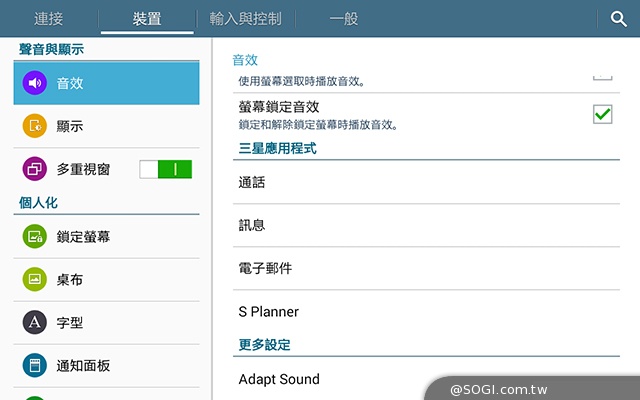Open the 輸入與控制 tab
Viewport: 640px width, 400px height.
coord(245,19)
